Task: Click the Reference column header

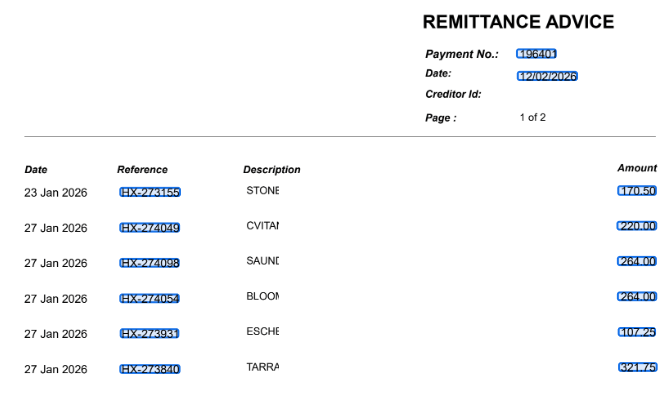Action: tap(142, 170)
